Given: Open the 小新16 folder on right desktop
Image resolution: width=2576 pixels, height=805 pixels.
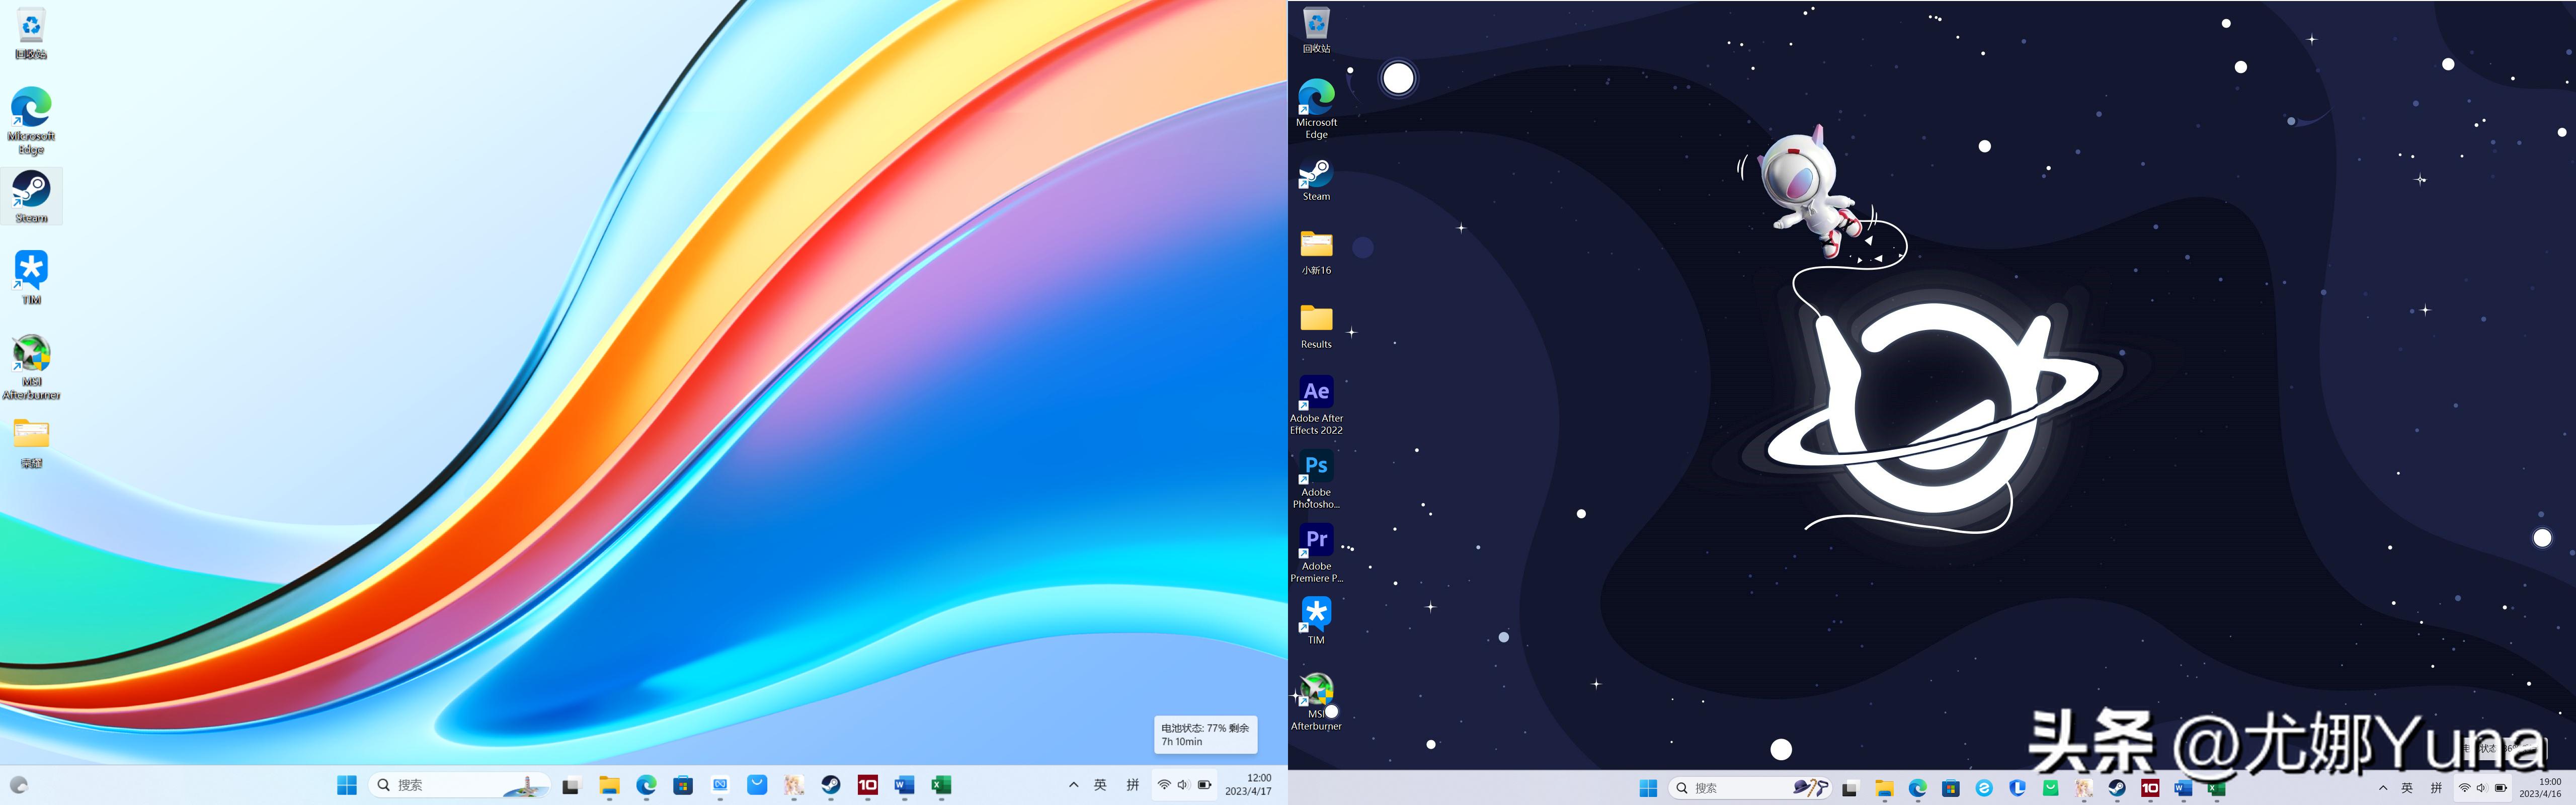Looking at the screenshot, I should [x=1316, y=246].
